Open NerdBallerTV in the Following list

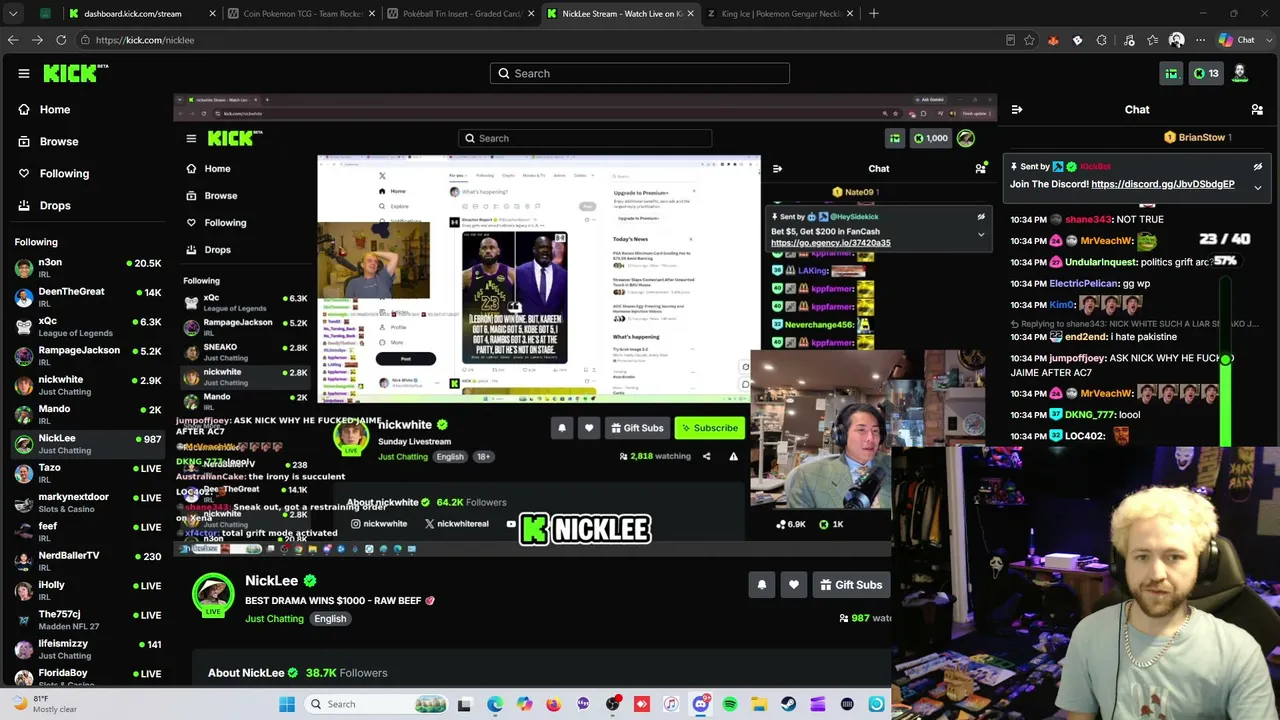coord(87,561)
